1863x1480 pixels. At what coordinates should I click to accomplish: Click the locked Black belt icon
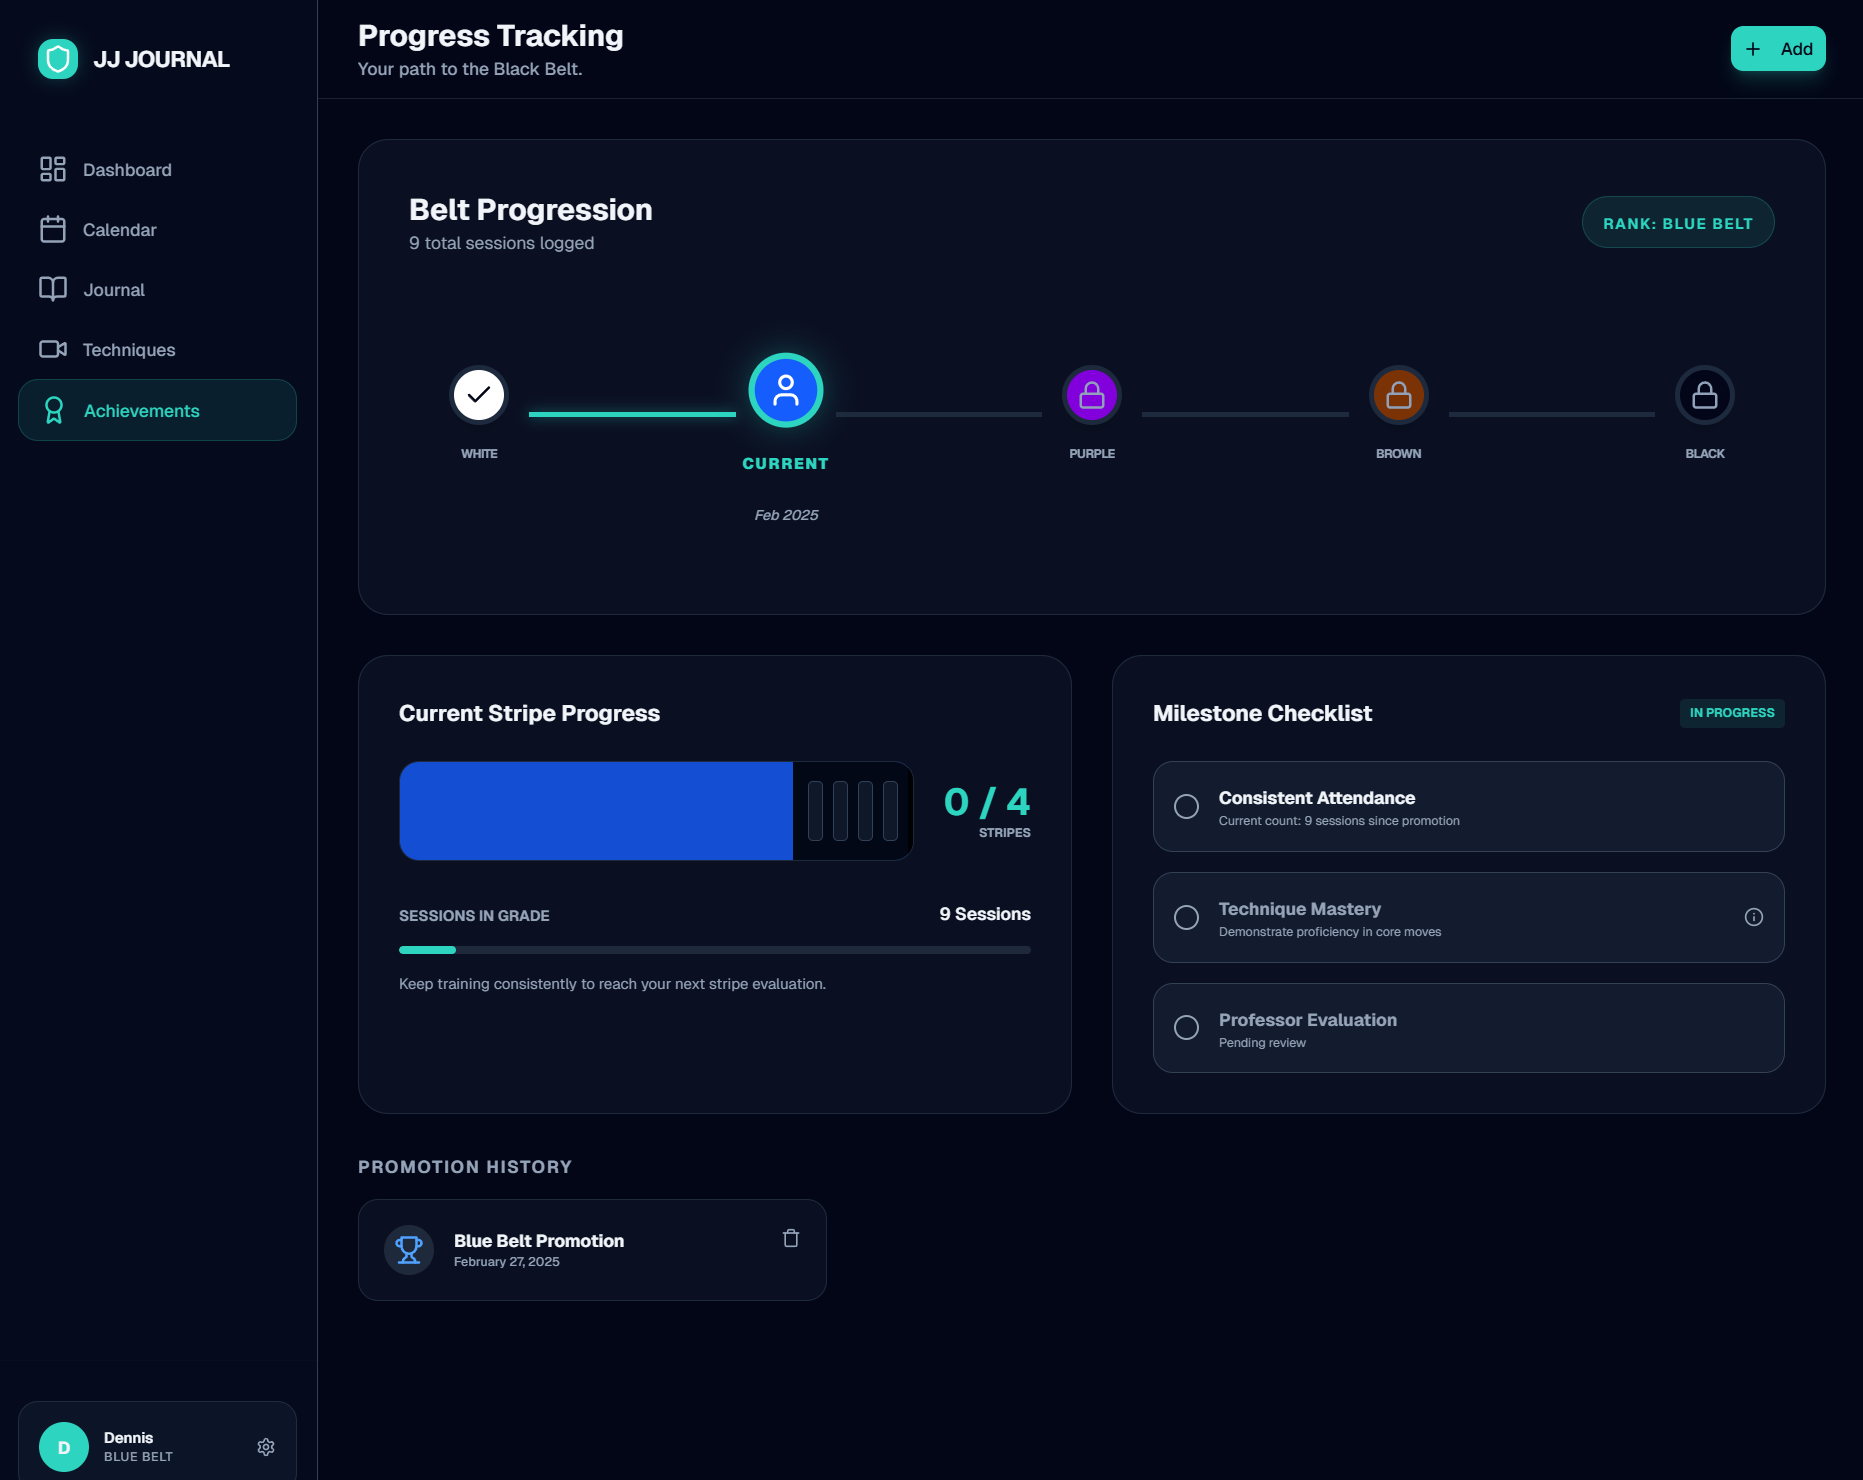pos(1705,394)
